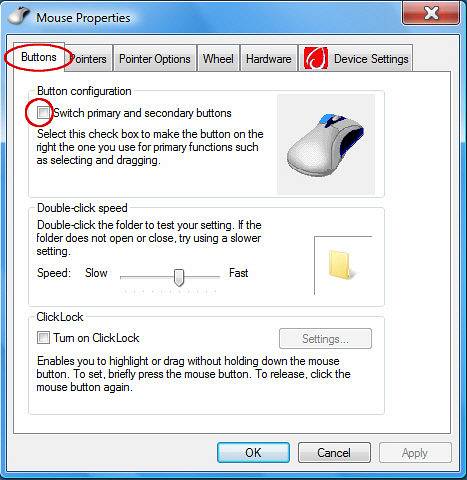The image size is (467, 480).
Task: Click the yellow test folder icon
Action: (x=341, y=265)
